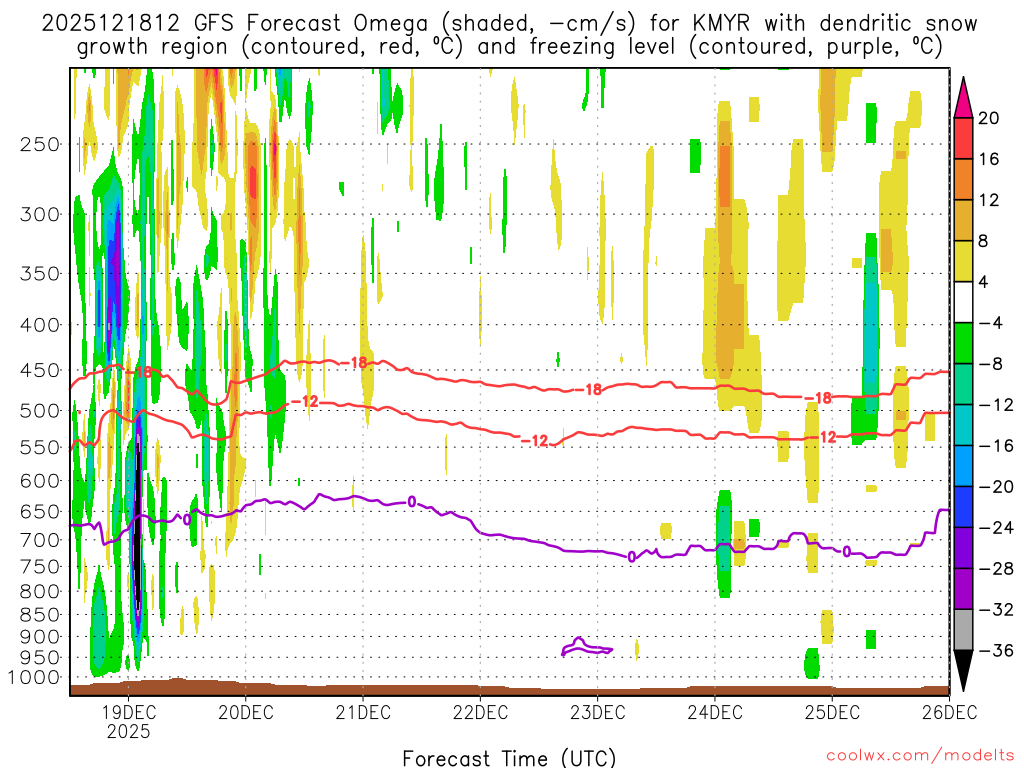The image size is (1024, 768).
Task: Click the 25DEC axis label
Action: pyautogui.click(x=832, y=712)
